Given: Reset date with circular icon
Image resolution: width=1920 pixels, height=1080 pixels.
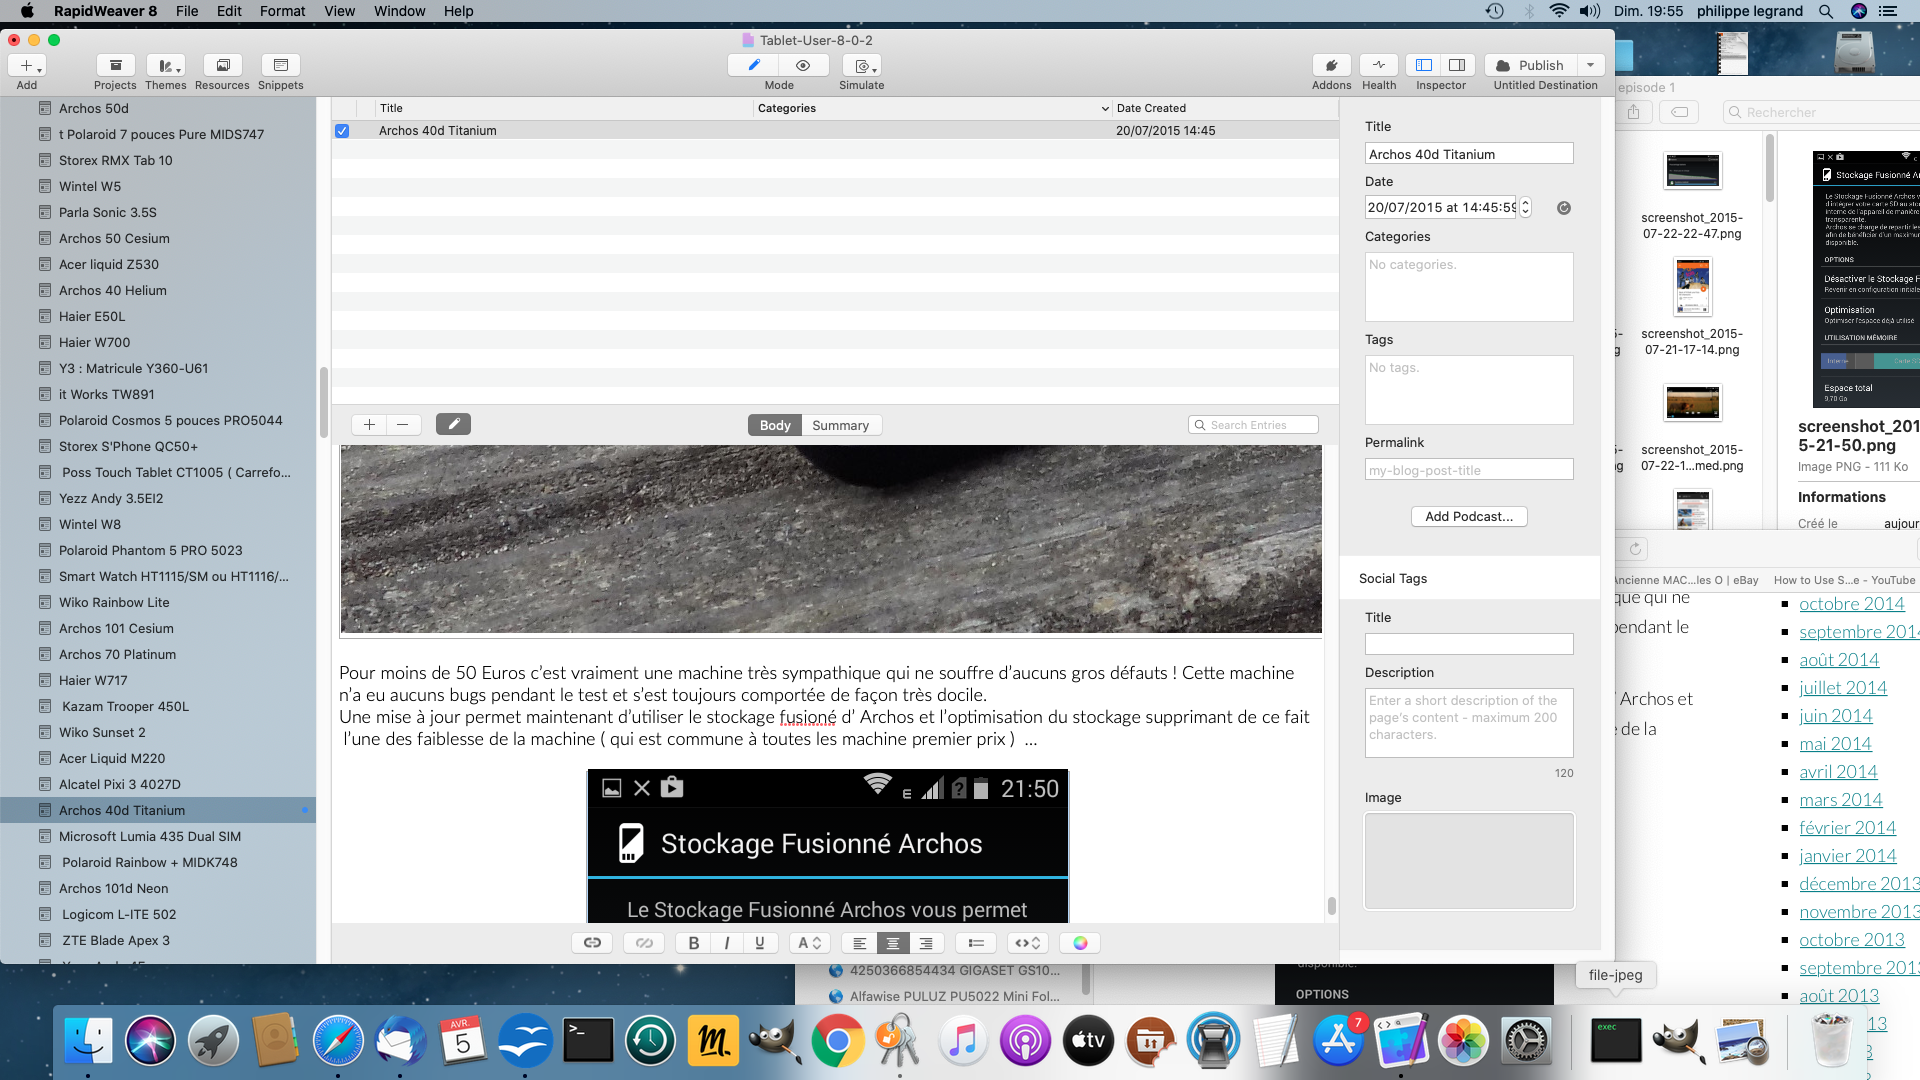Looking at the screenshot, I should click(1564, 208).
